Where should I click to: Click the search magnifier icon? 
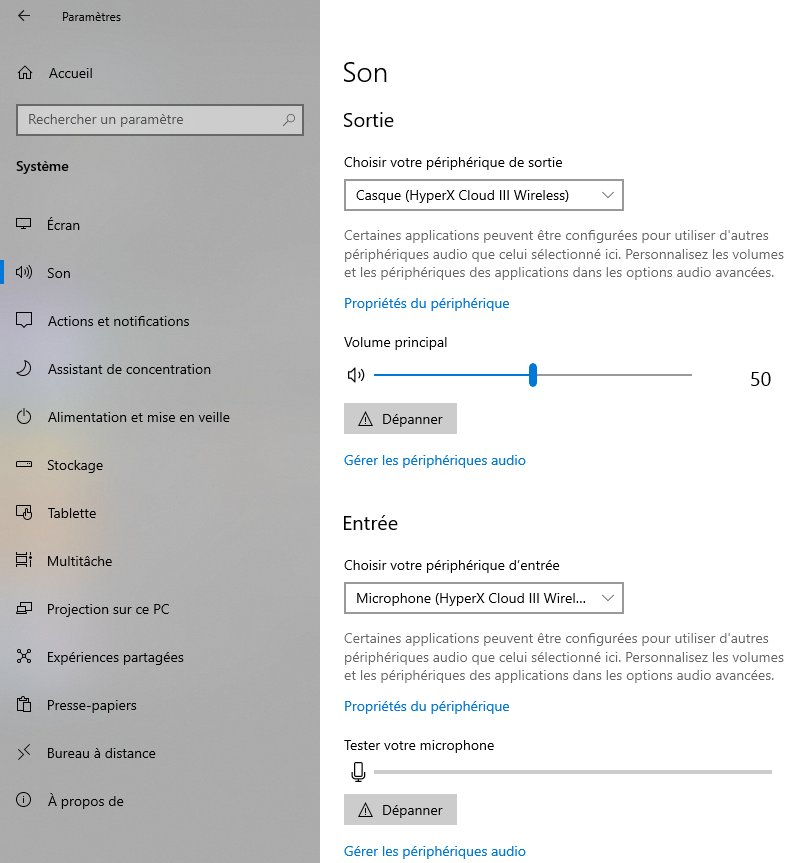[x=289, y=120]
